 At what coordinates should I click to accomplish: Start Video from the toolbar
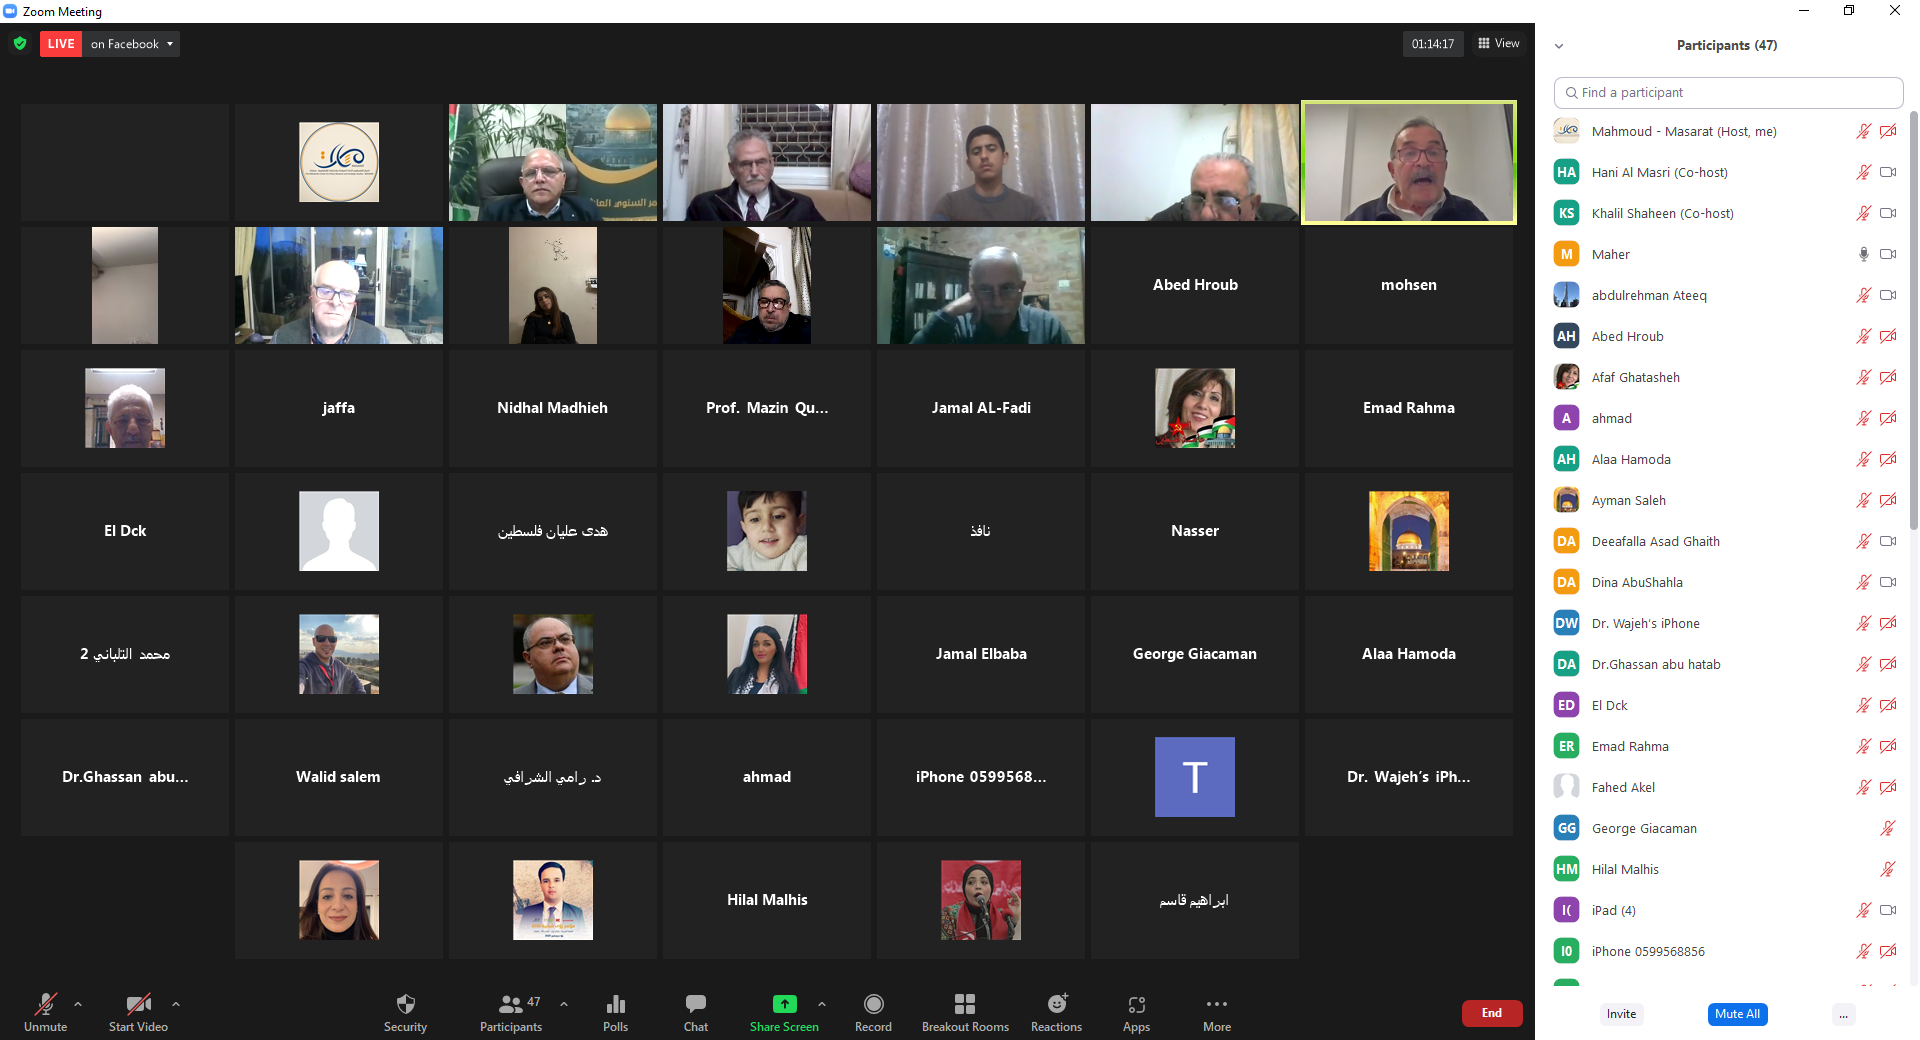[x=138, y=1005]
